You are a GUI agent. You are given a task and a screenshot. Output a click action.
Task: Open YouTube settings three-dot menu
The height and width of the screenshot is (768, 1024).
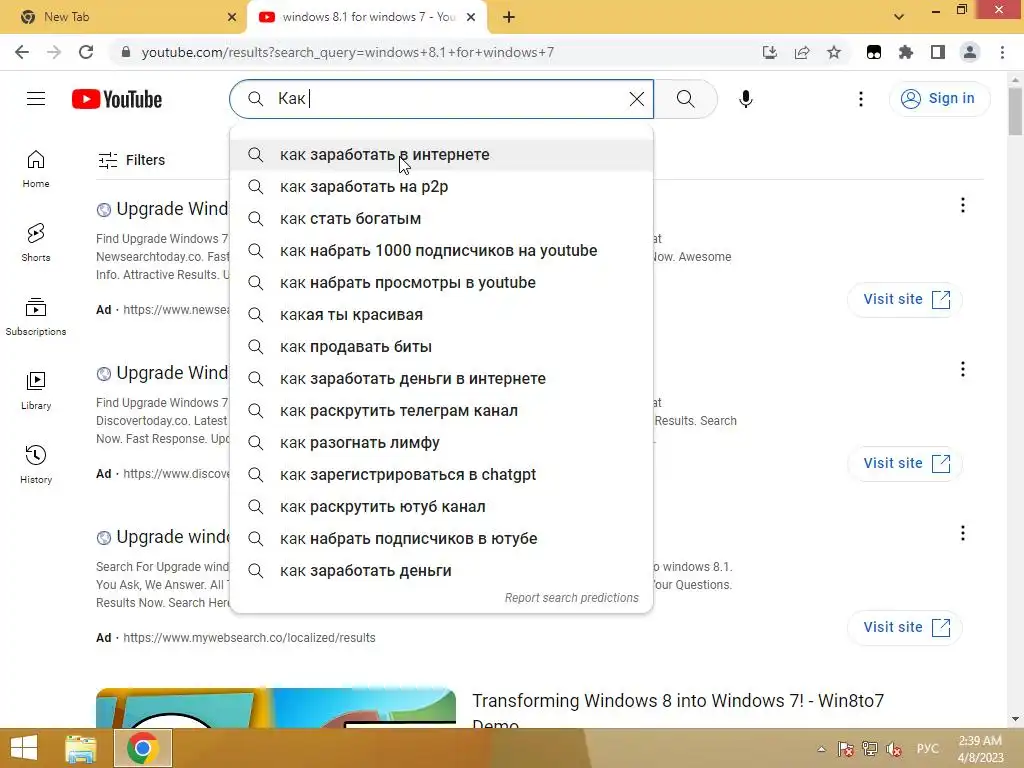(x=861, y=99)
